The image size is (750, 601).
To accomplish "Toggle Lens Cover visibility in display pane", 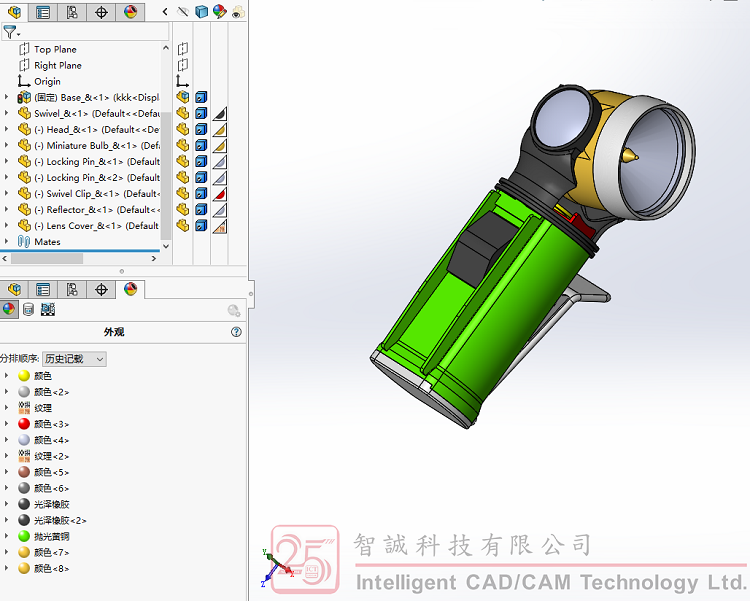I will pos(183,226).
